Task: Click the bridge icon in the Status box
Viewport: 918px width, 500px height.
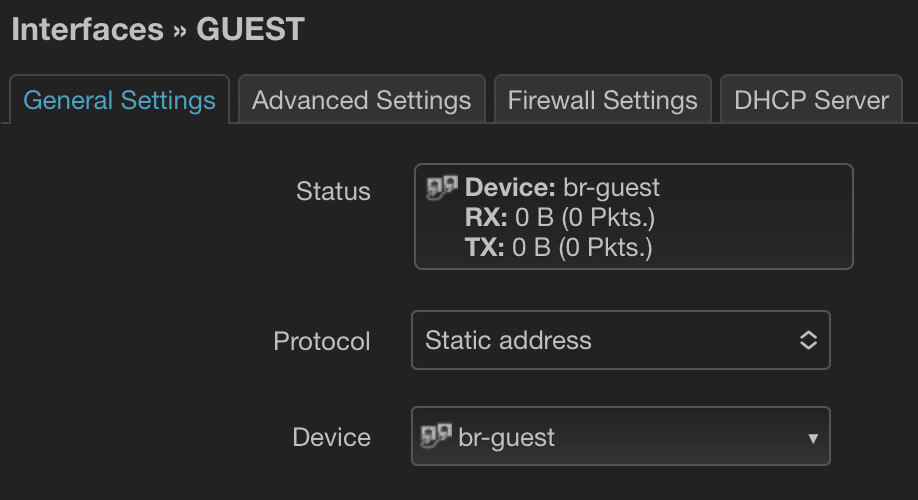Action: click(441, 186)
